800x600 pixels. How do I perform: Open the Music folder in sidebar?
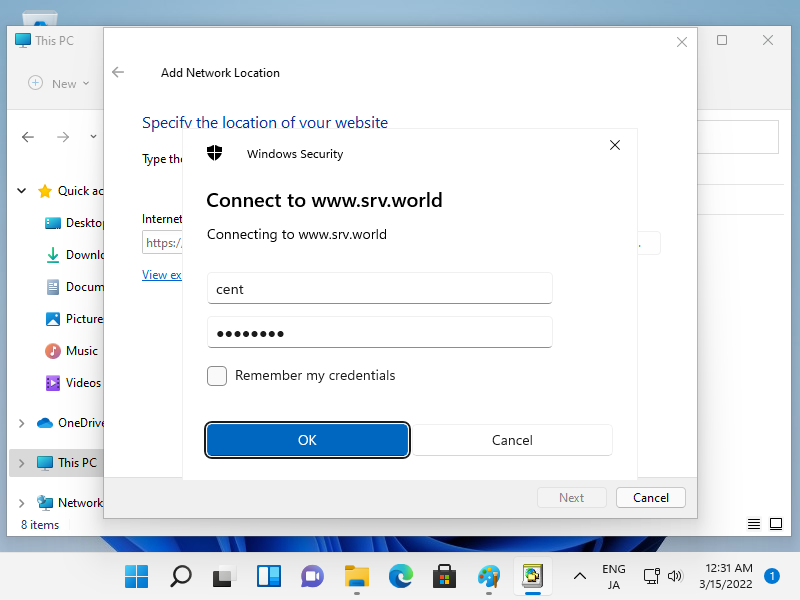pyautogui.click(x=81, y=351)
